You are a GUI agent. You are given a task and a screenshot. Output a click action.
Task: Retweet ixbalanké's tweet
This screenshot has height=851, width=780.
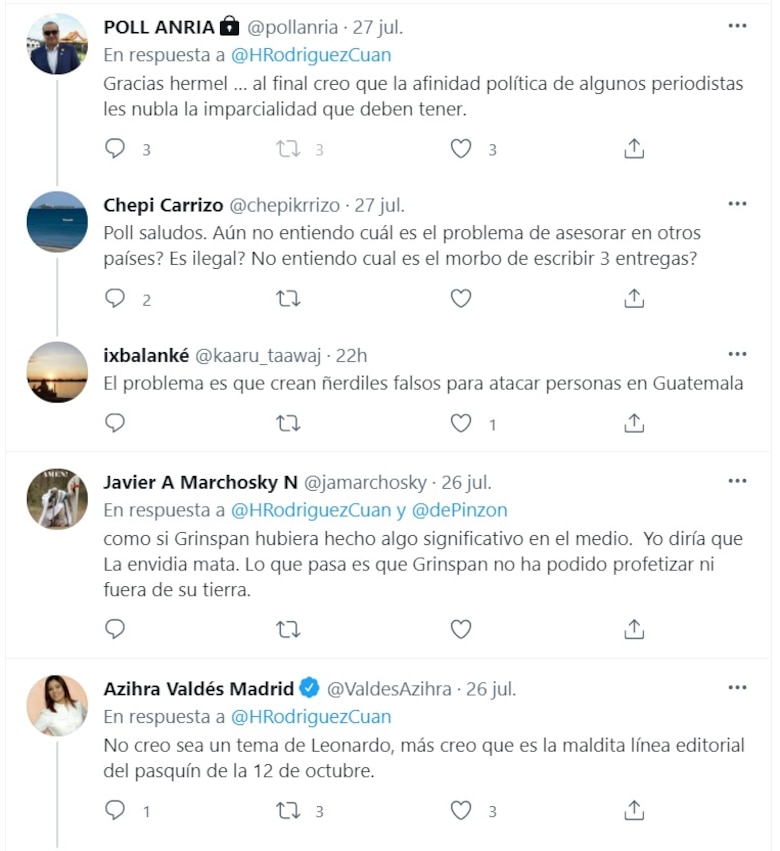click(x=288, y=423)
